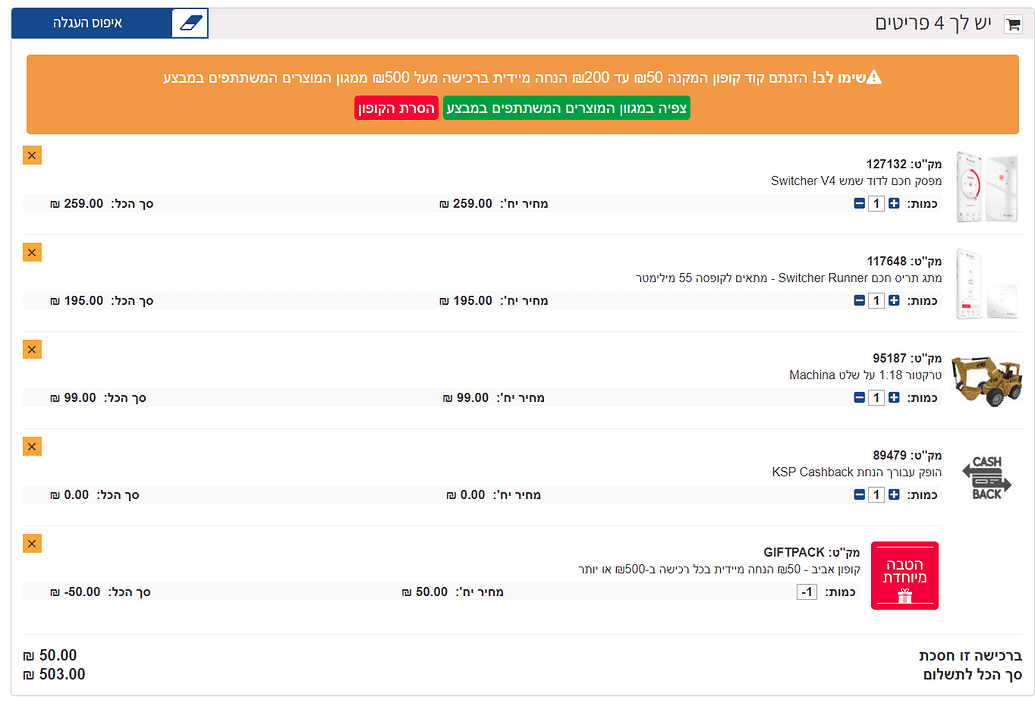Click SKU number 89479
1035x702 pixels.
890,455
